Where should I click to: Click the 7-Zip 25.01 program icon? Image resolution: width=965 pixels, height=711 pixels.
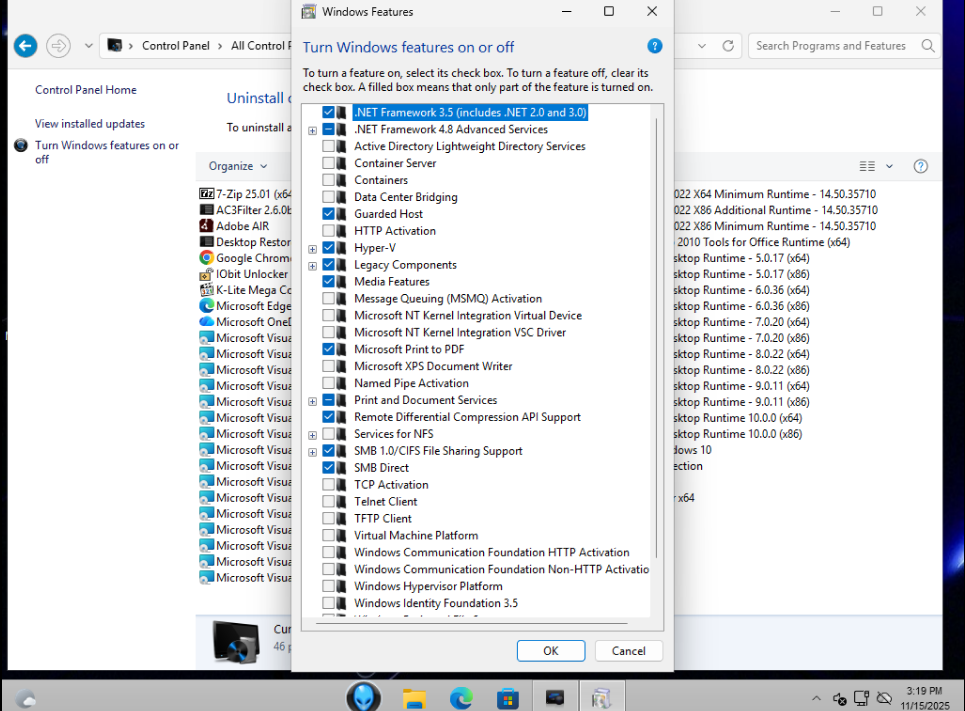pyautogui.click(x=207, y=194)
